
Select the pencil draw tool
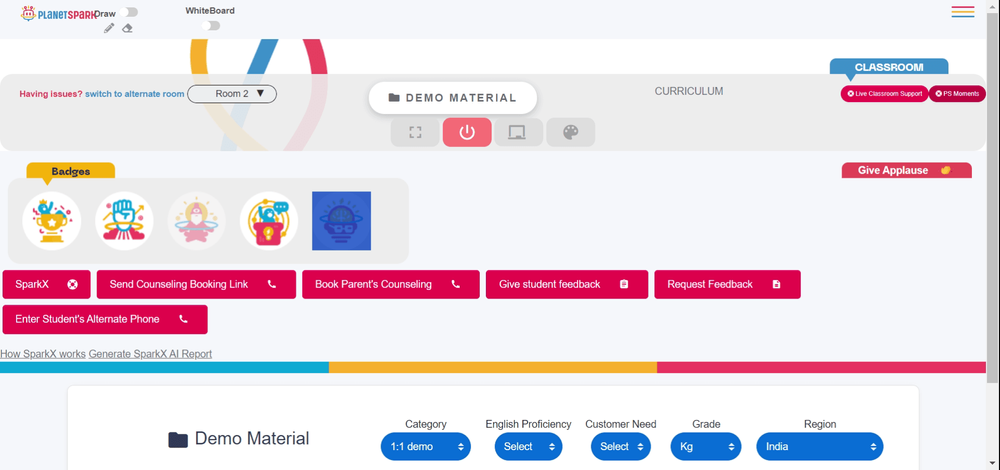[109, 28]
